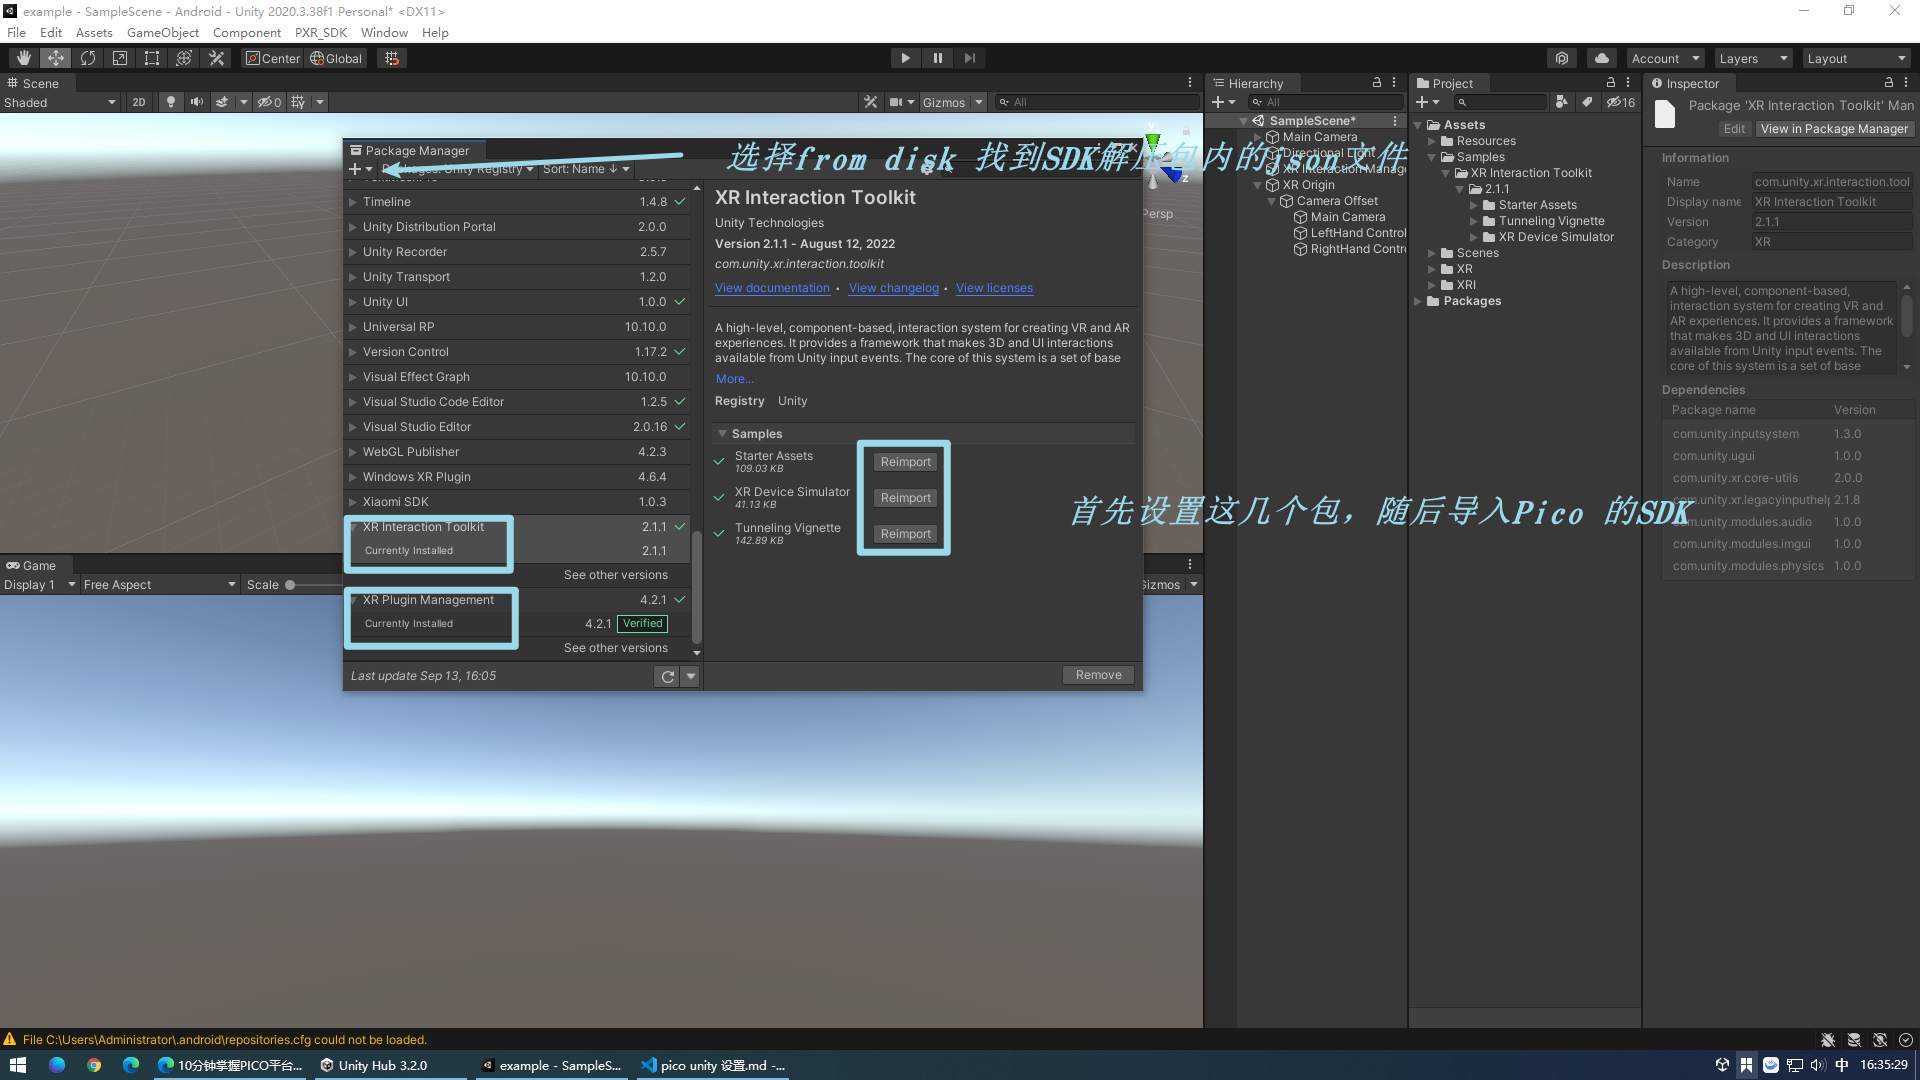The height and width of the screenshot is (1080, 1920).
Task: Select the Hand tool in toolbar
Action: click(23, 58)
